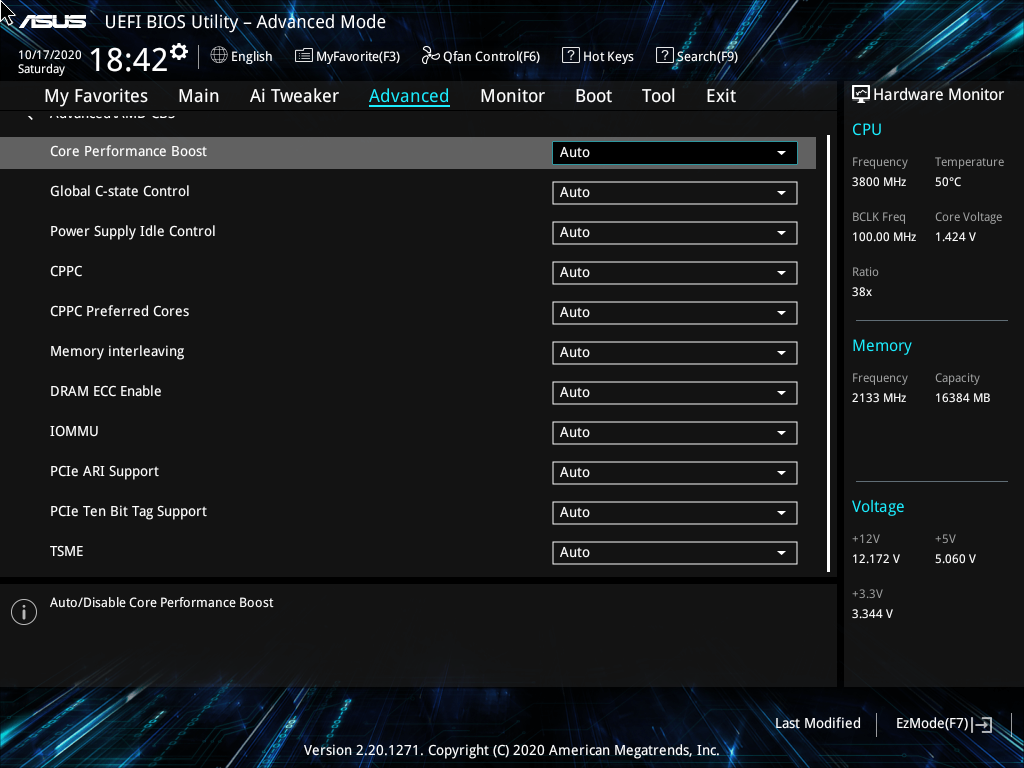
Task: Click the Hardware Monitor display icon
Action: click(861, 95)
